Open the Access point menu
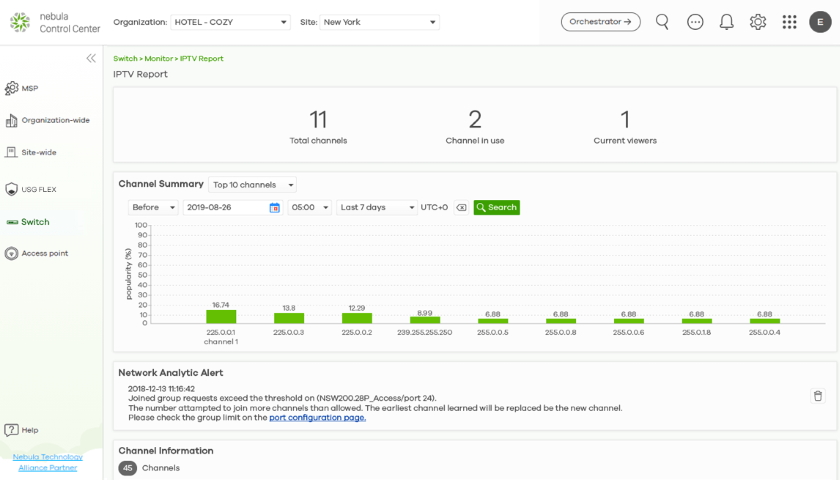 45,253
